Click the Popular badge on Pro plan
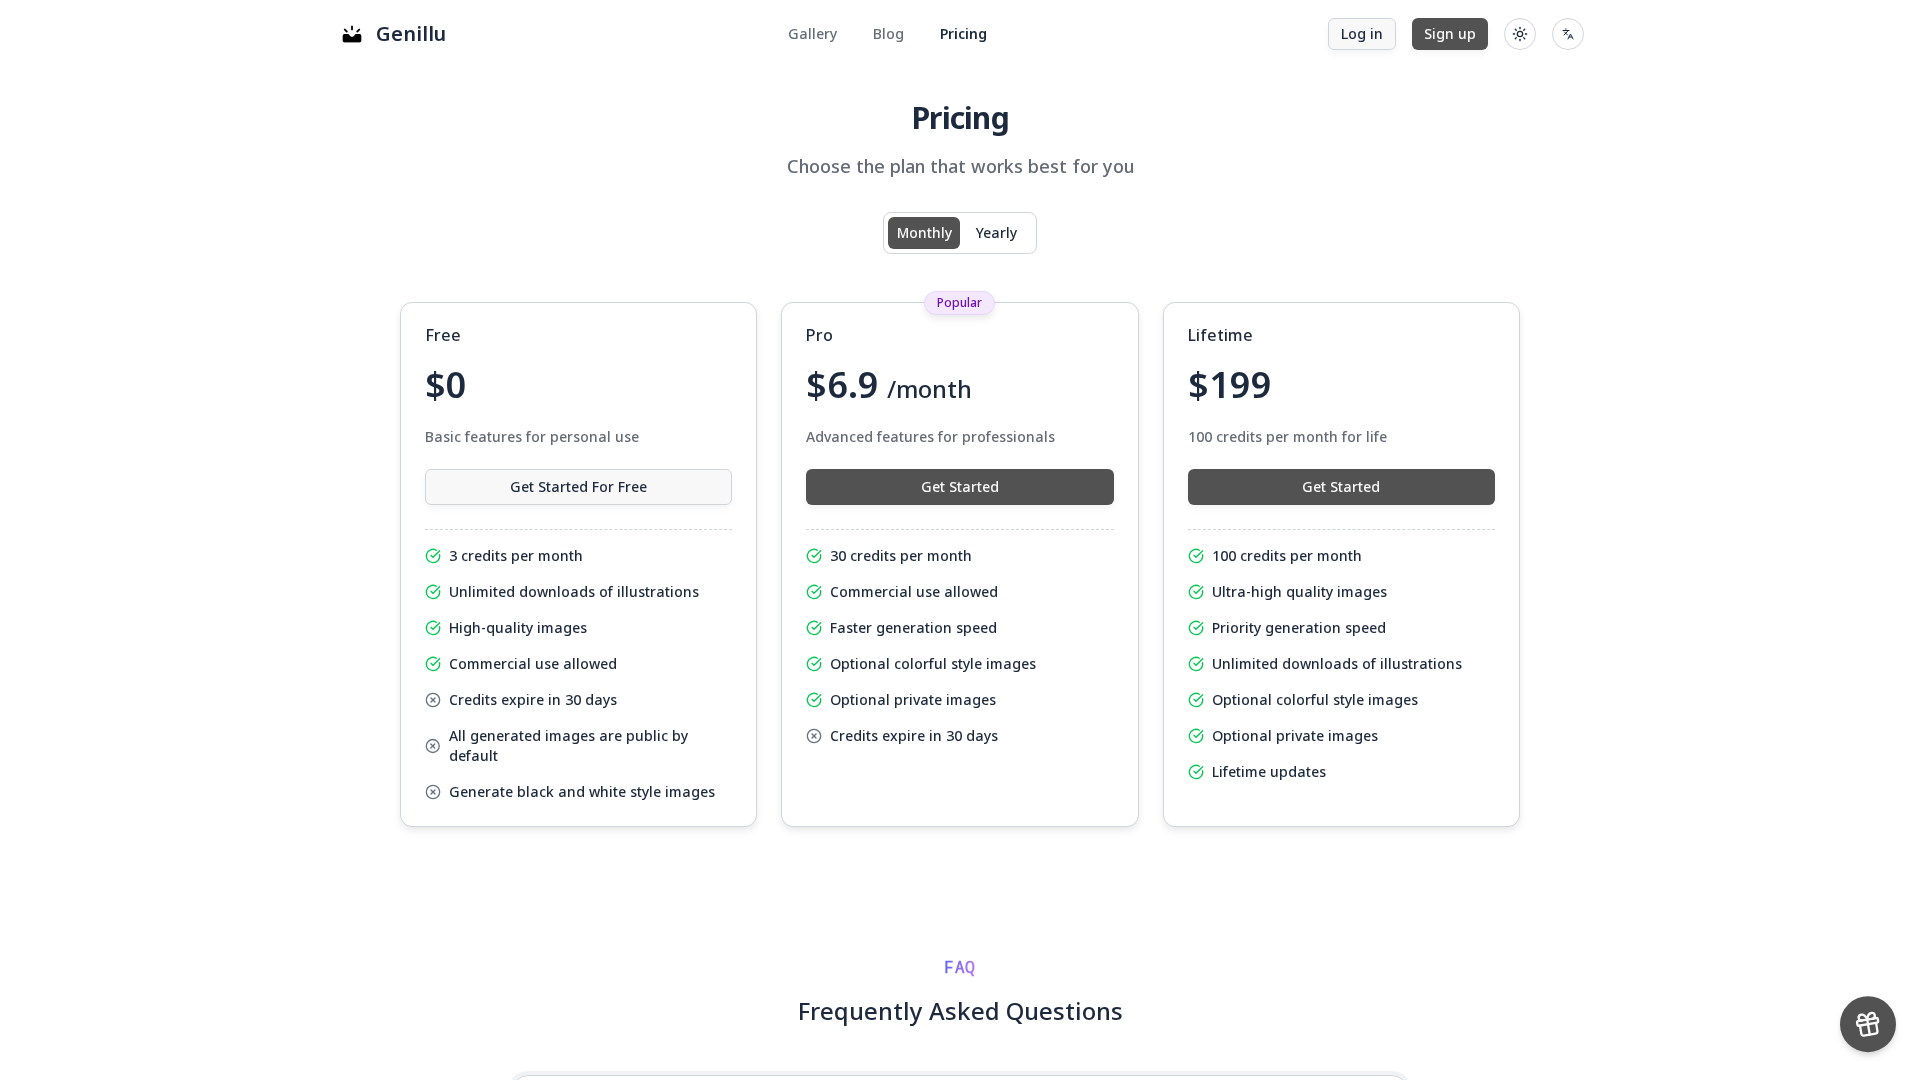Viewport: 1920px width, 1080px height. (959, 303)
